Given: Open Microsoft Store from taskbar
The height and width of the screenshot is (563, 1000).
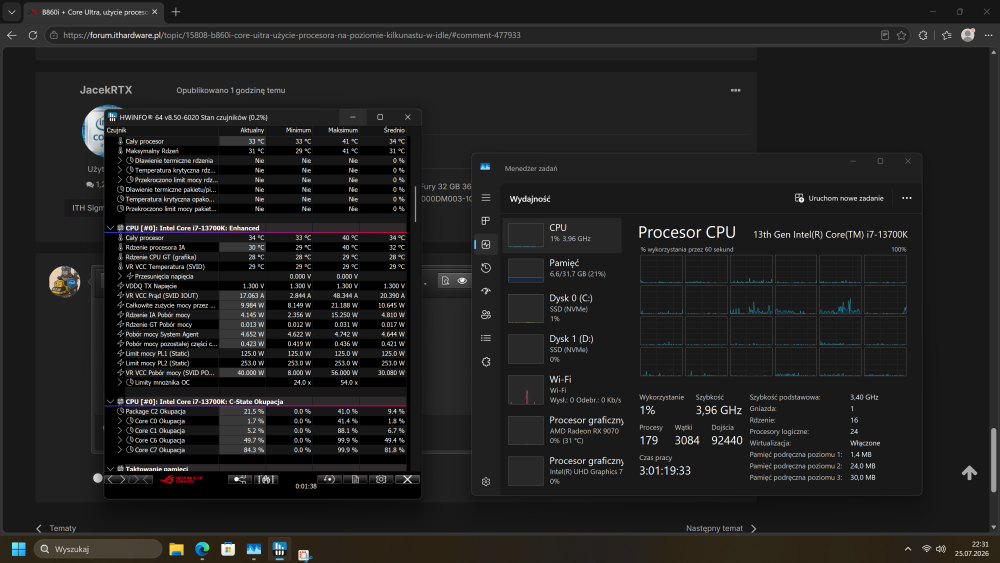Looking at the screenshot, I should [228, 549].
